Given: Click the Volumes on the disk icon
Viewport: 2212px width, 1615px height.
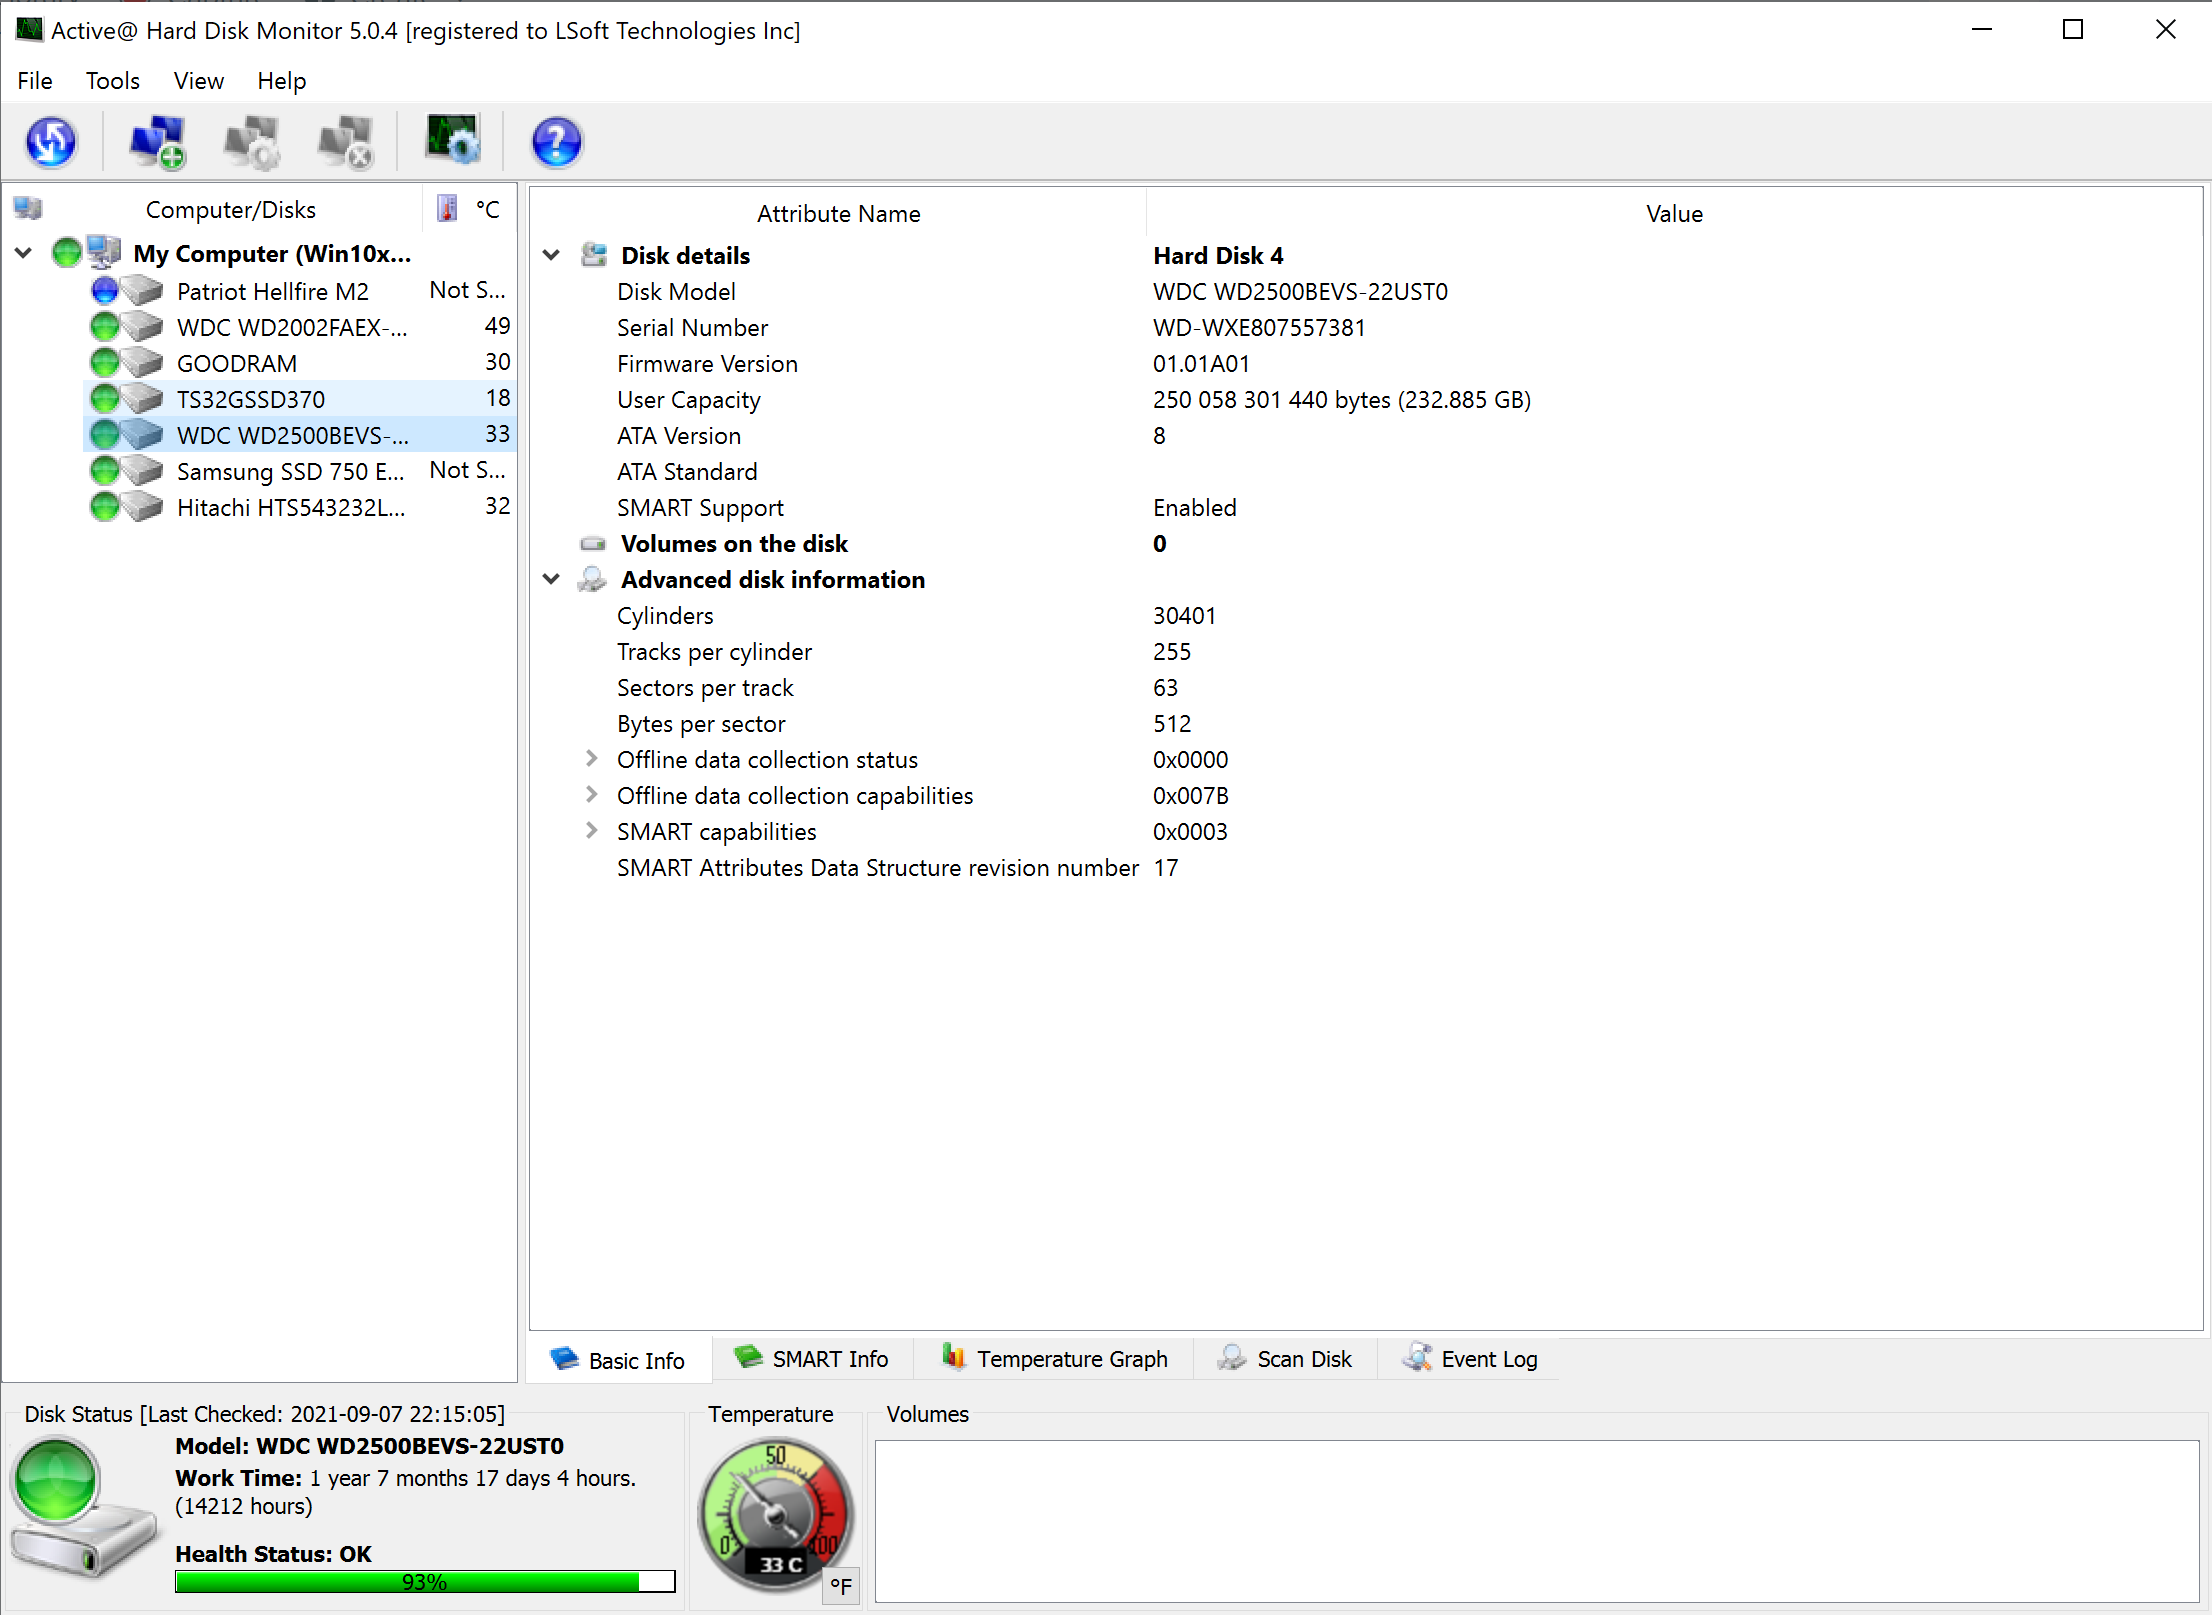Looking at the screenshot, I should coord(594,544).
